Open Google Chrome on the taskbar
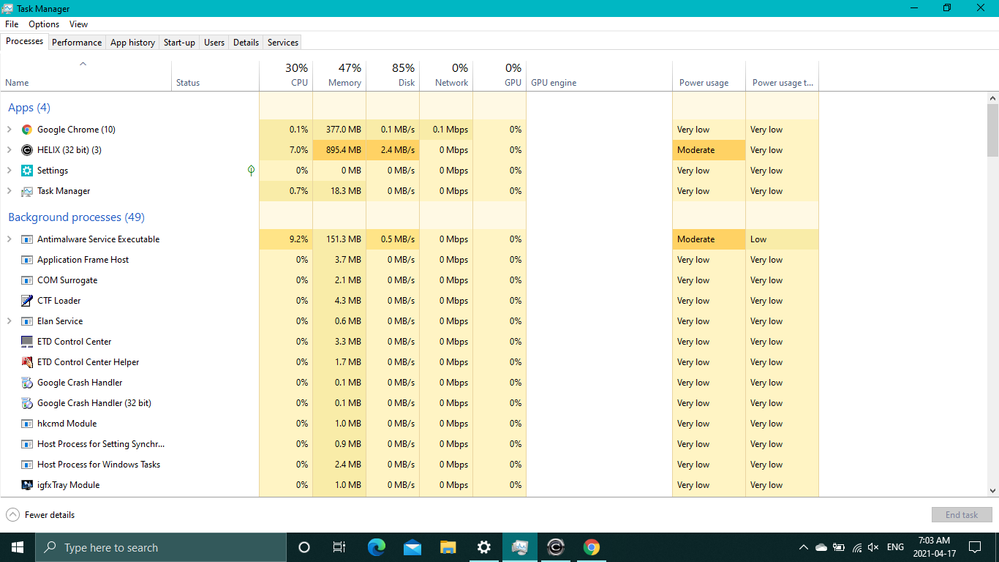 coord(591,547)
